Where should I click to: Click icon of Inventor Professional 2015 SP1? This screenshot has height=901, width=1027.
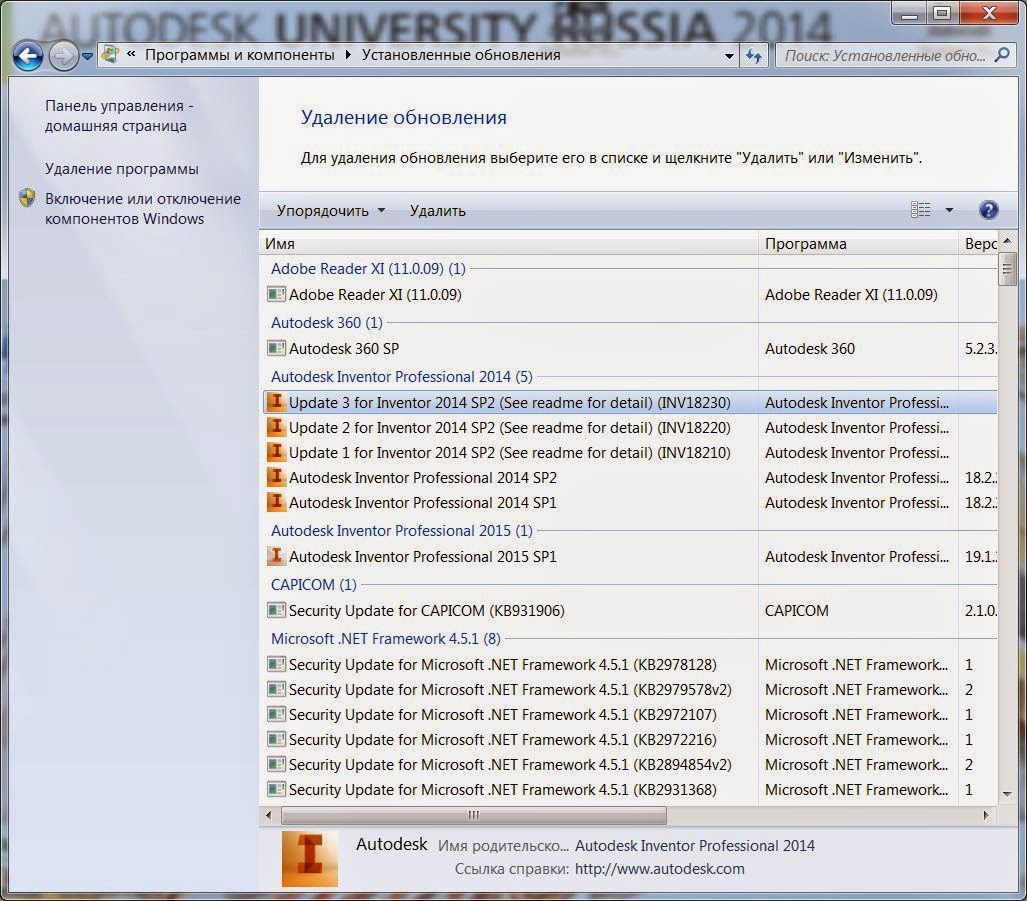(x=276, y=556)
